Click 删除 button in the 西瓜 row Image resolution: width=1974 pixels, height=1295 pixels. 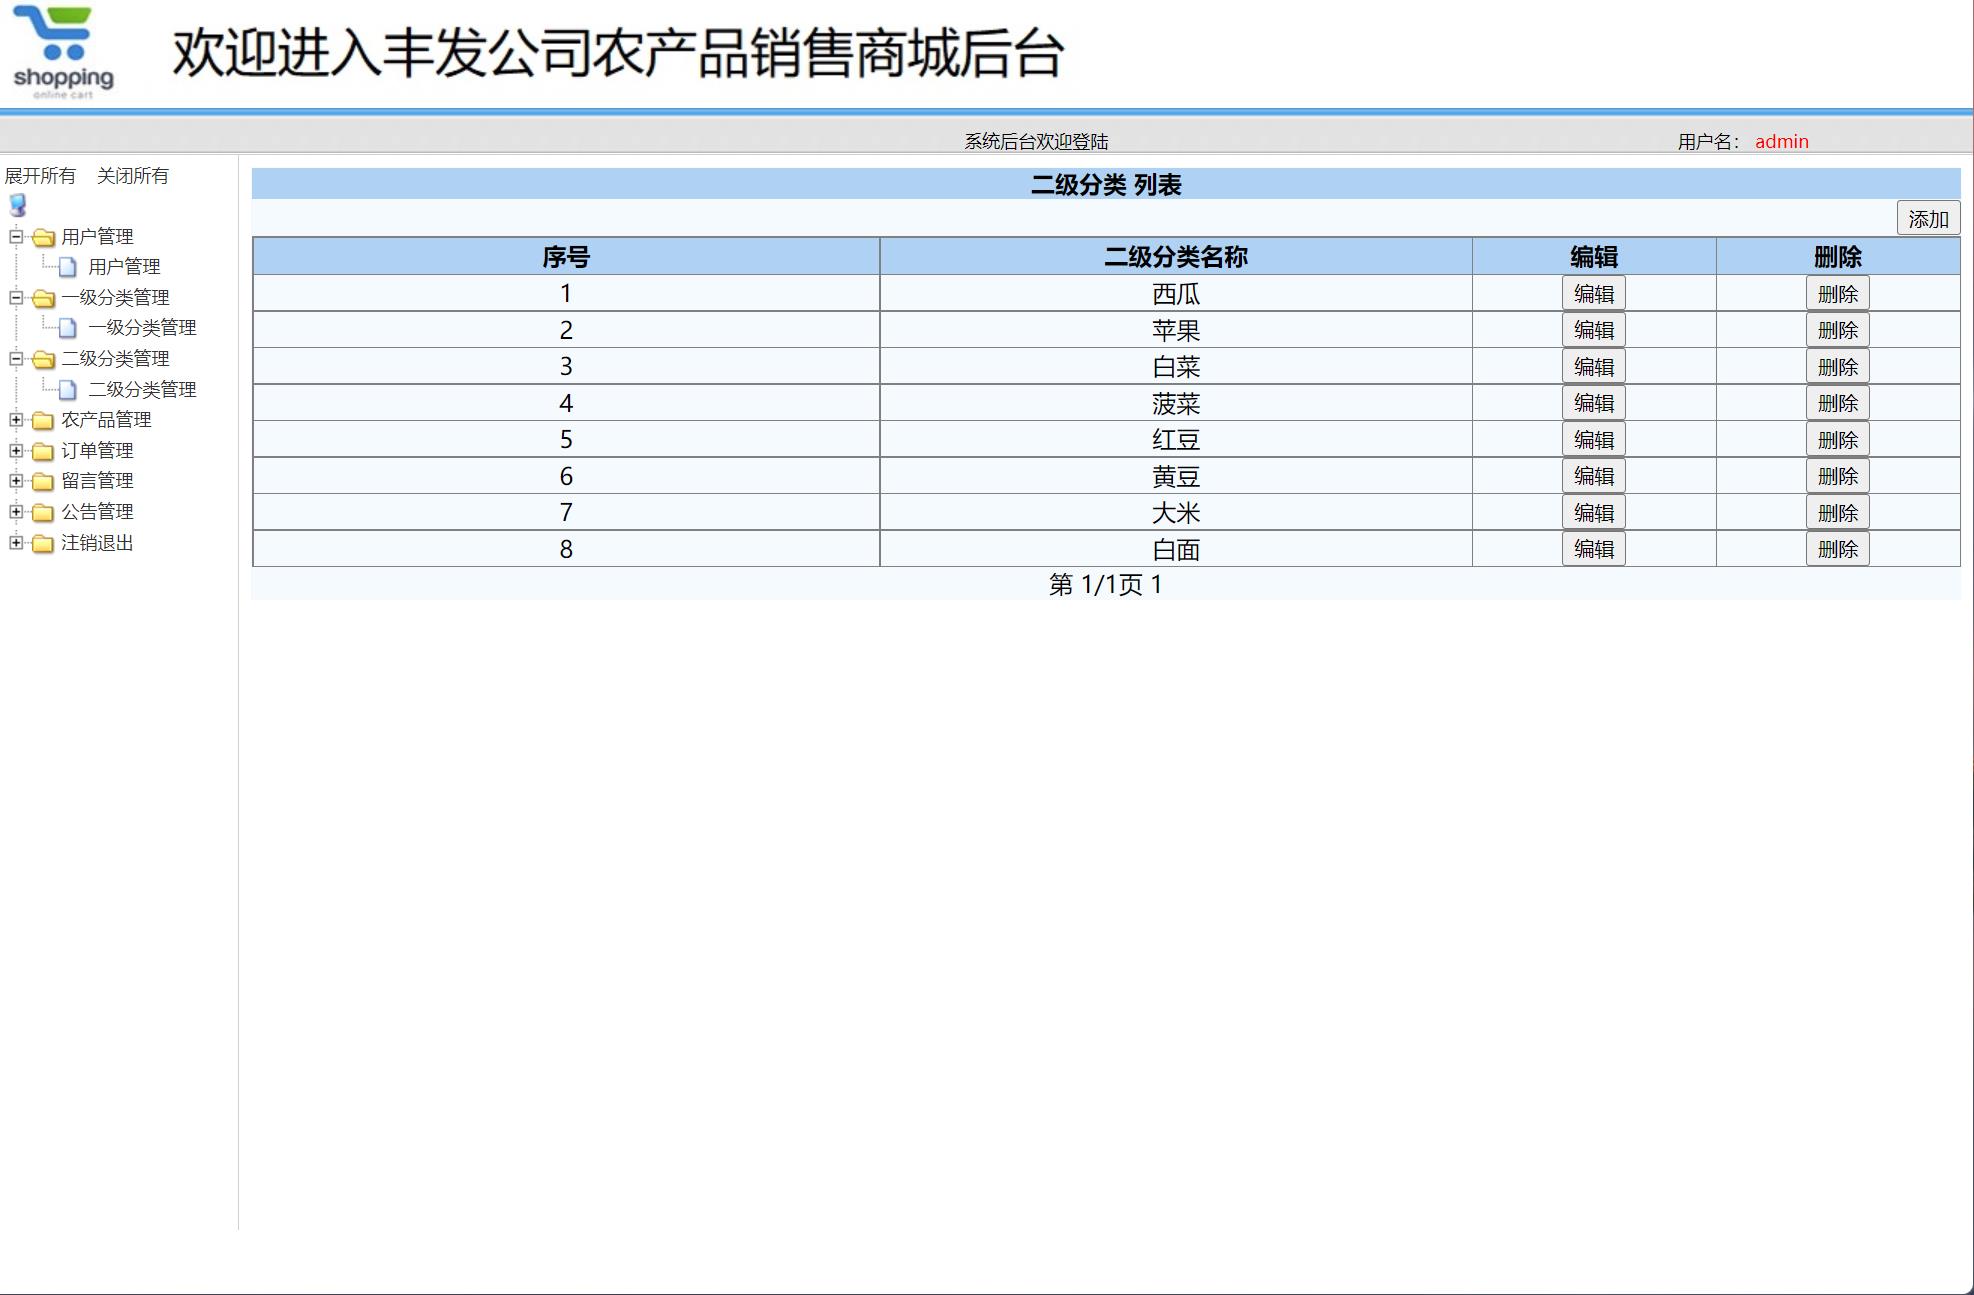pyautogui.click(x=1836, y=292)
